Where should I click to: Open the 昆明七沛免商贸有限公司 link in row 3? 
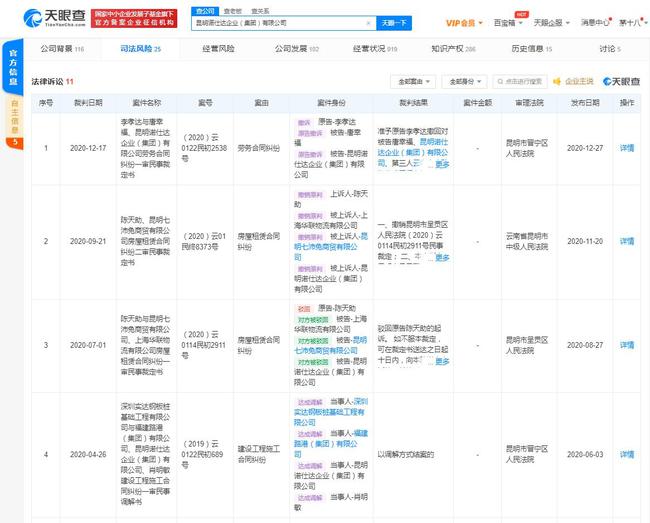coord(331,345)
